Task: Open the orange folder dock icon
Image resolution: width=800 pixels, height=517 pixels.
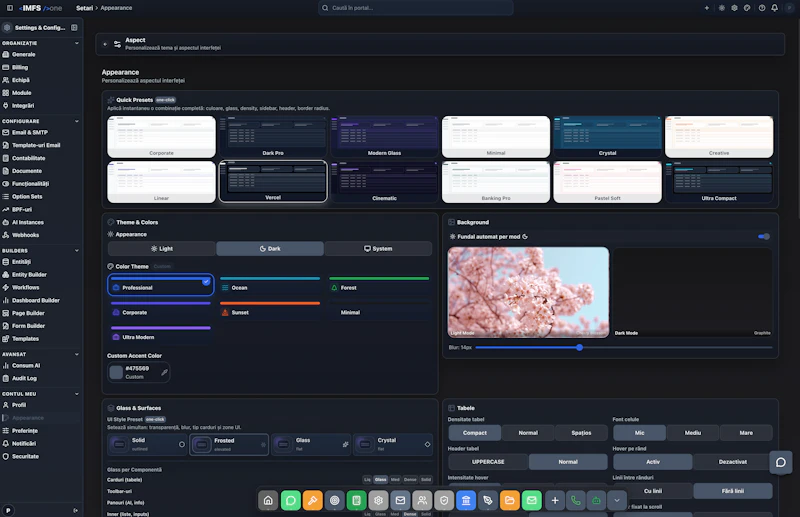Action: pyautogui.click(x=510, y=501)
